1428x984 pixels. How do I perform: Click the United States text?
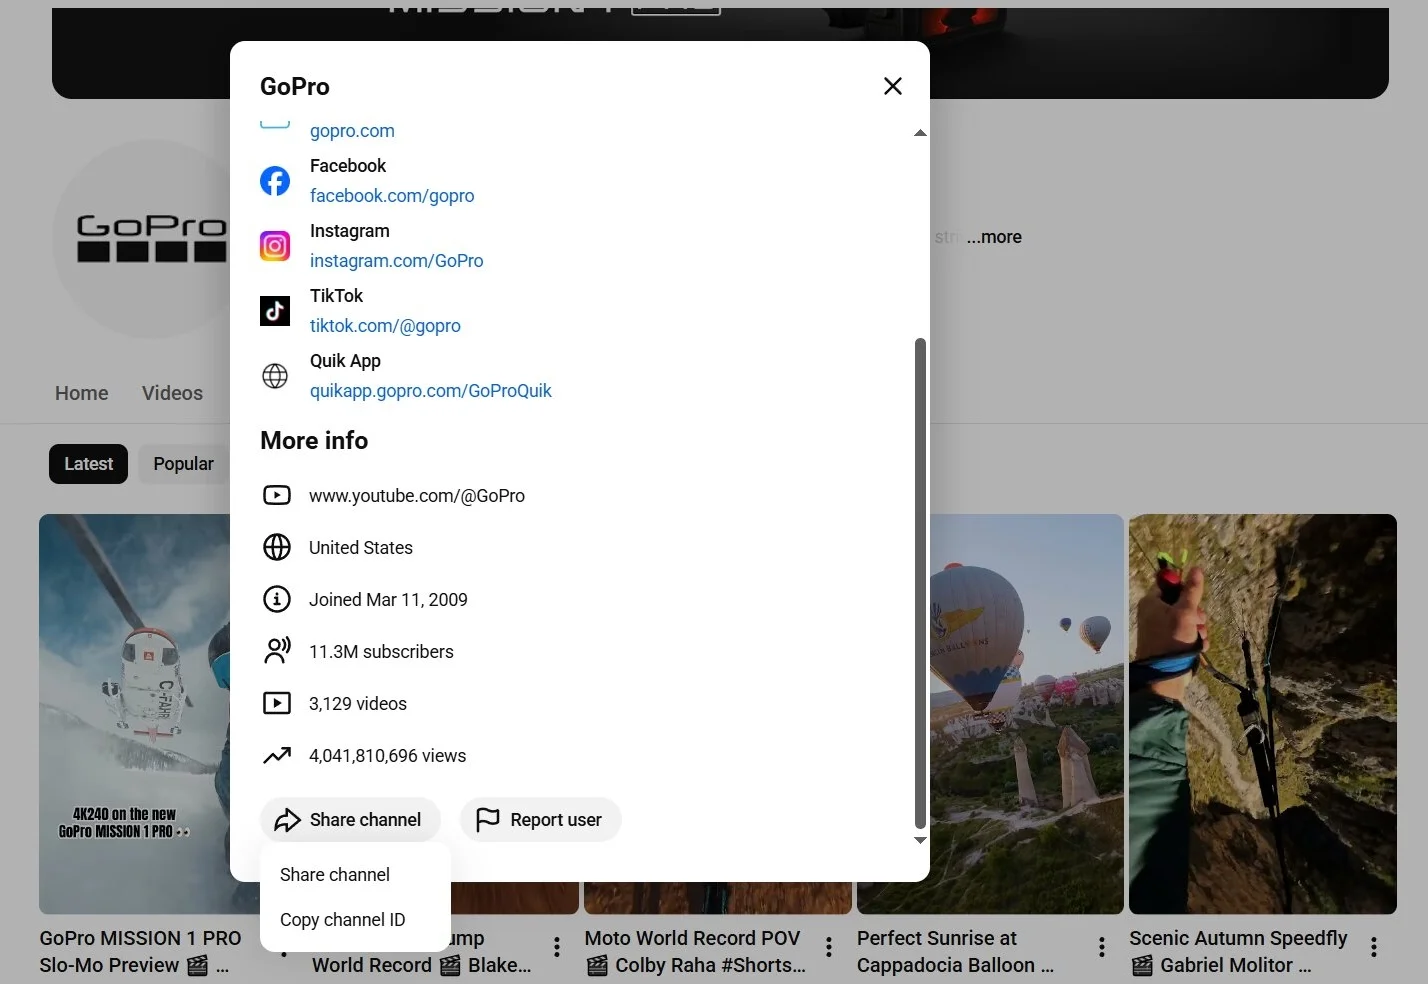[361, 548]
